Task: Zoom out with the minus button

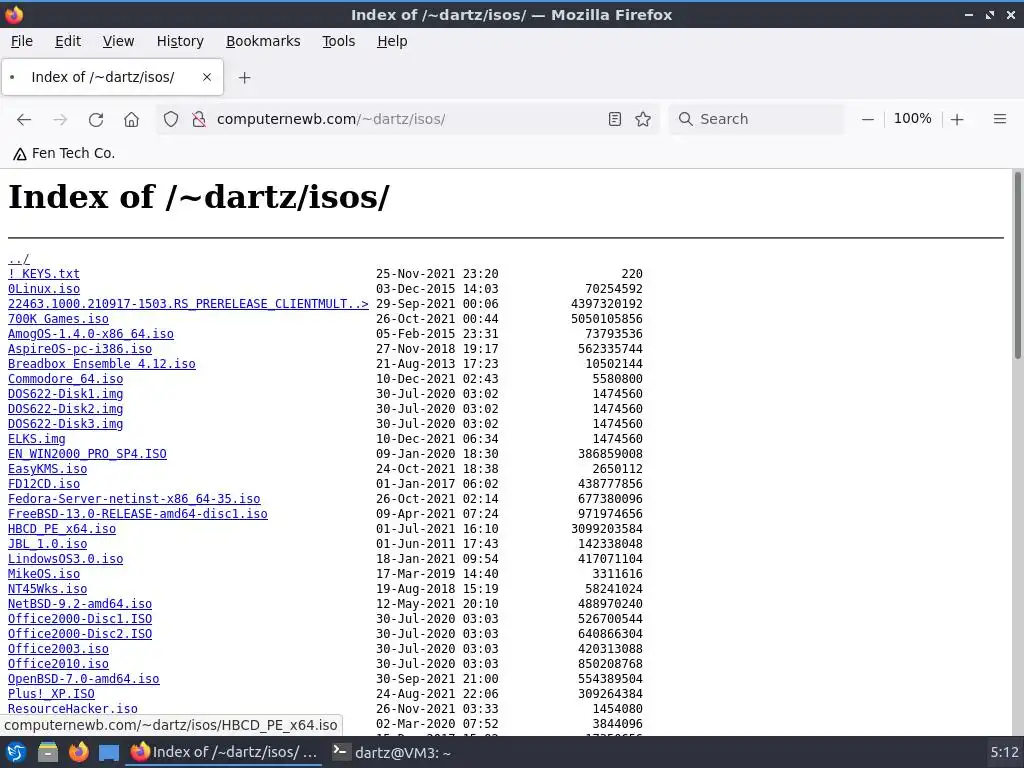Action: tap(867, 119)
